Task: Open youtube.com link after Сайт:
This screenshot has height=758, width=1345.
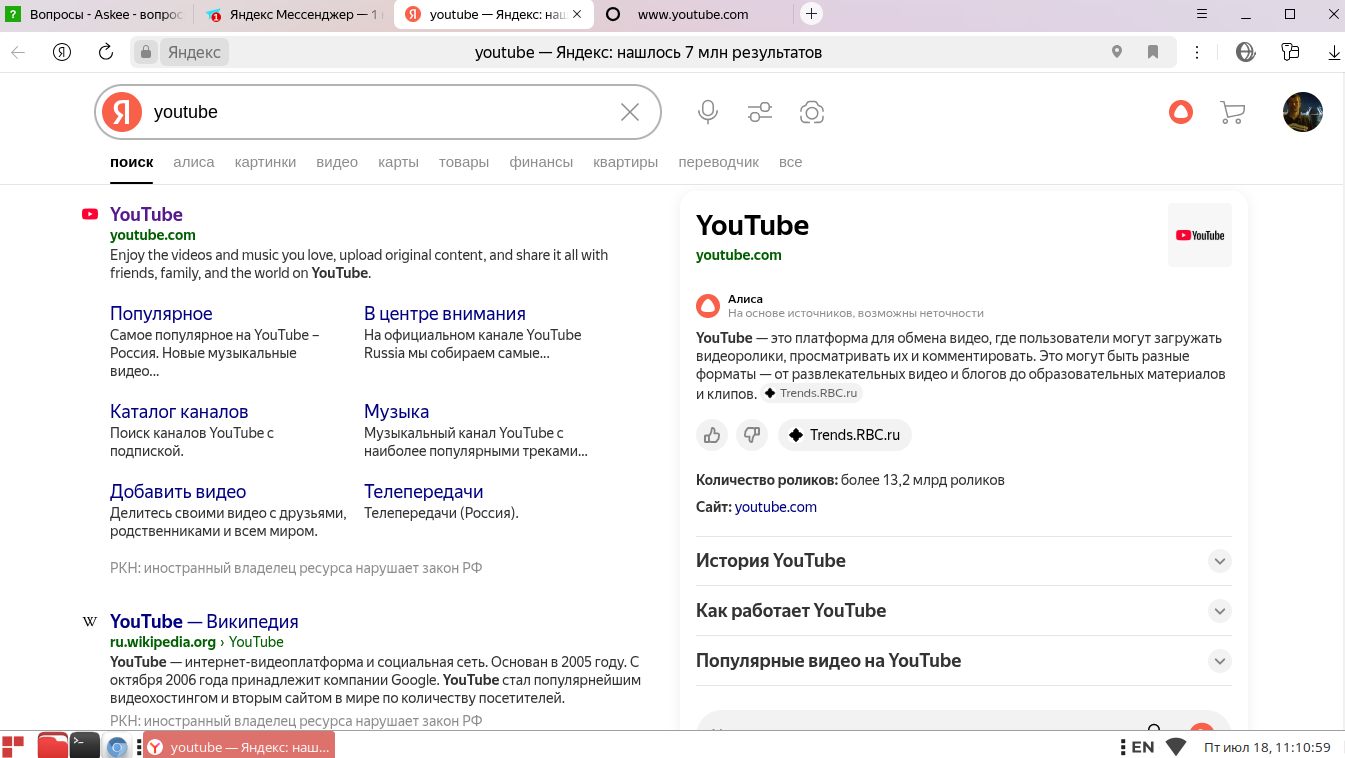Action: (776, 507)
